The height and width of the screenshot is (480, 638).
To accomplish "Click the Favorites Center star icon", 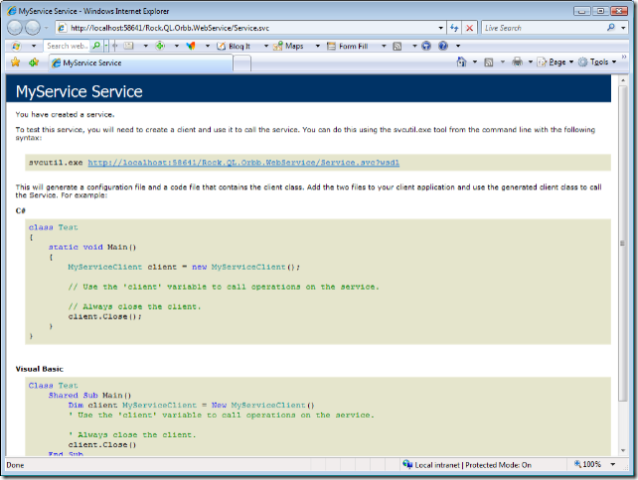I will pos(15,62).
